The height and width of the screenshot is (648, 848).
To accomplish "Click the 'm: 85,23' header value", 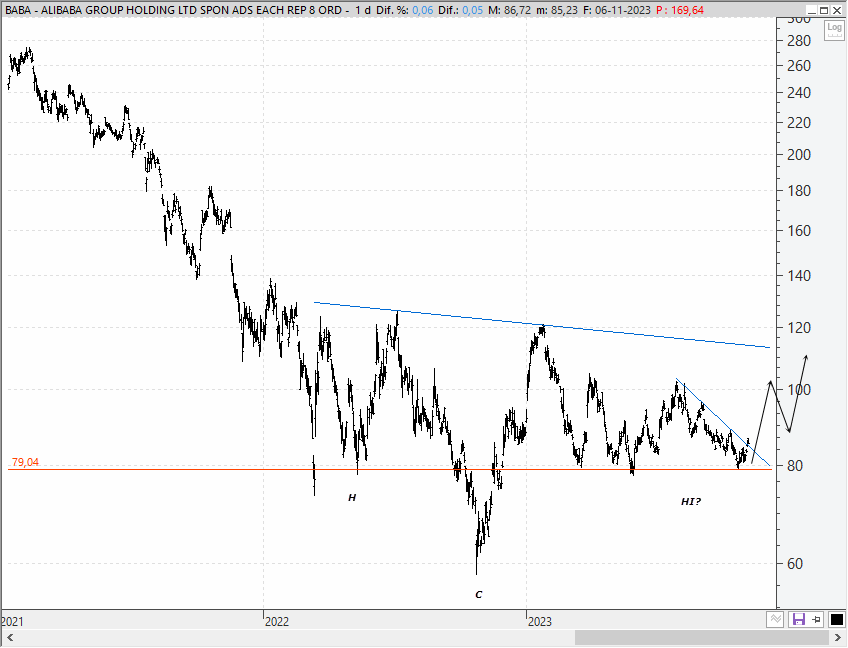I will (x=557, y=10).
